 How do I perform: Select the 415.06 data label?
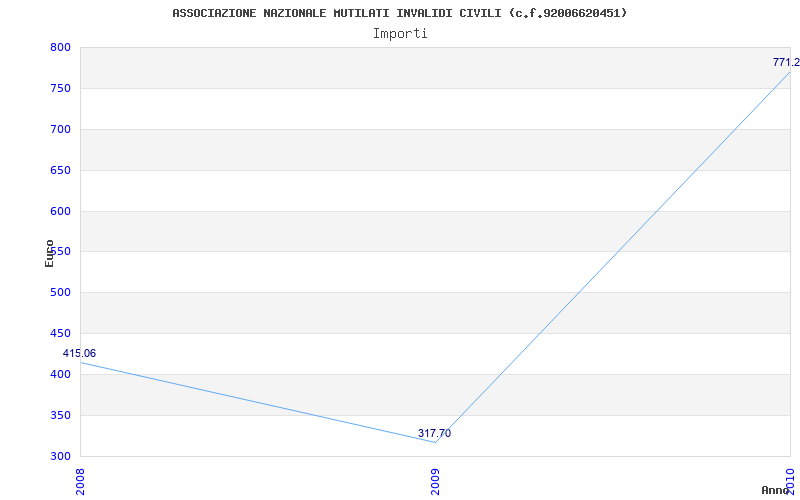coord(79,354)
